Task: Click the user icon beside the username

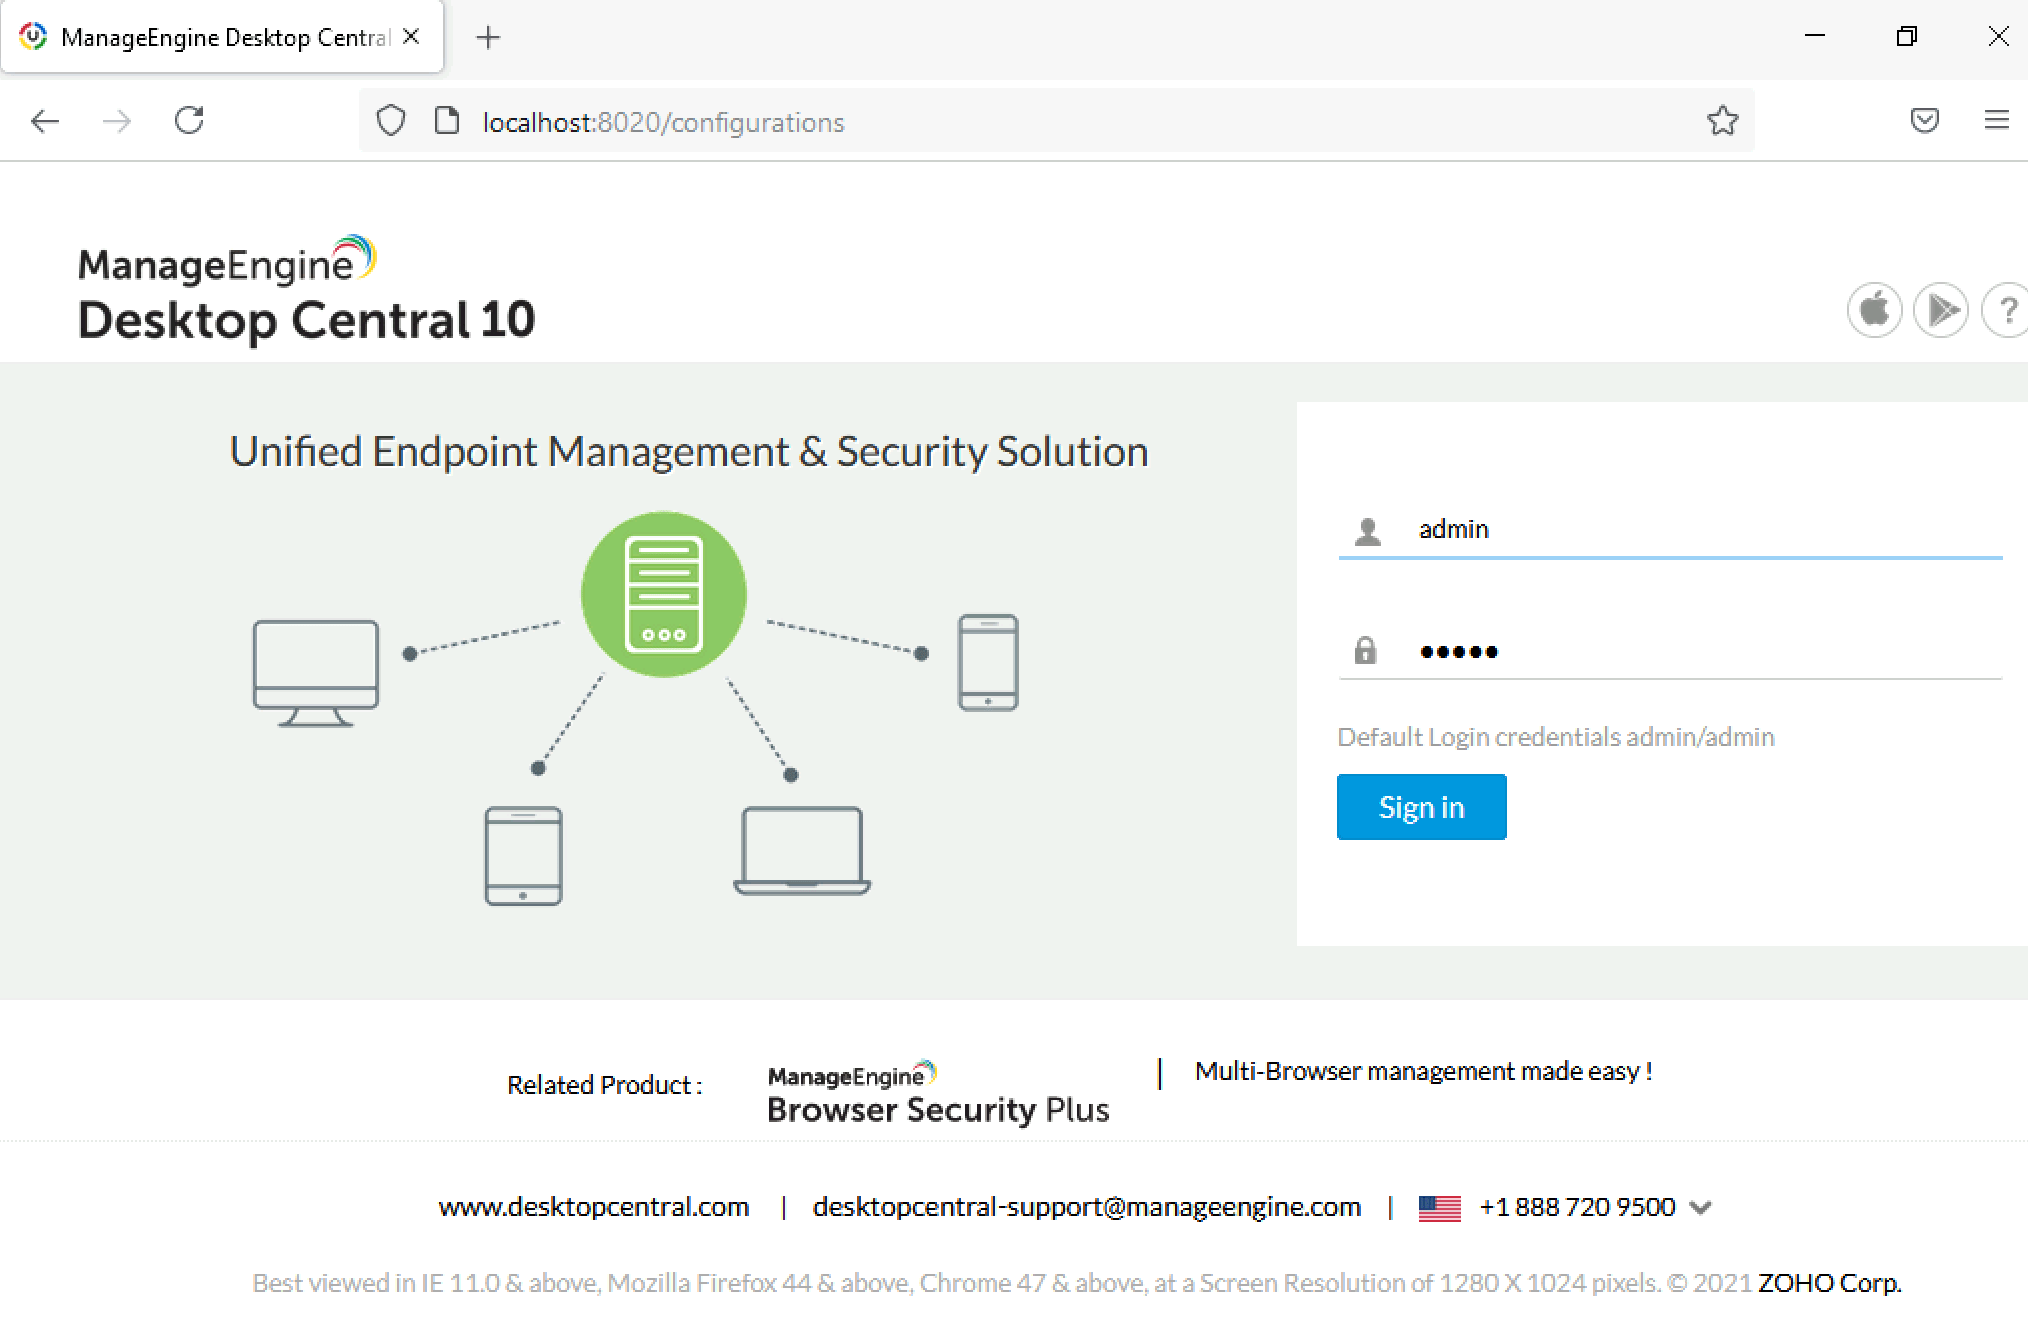Action: [x=1365, y=529]
